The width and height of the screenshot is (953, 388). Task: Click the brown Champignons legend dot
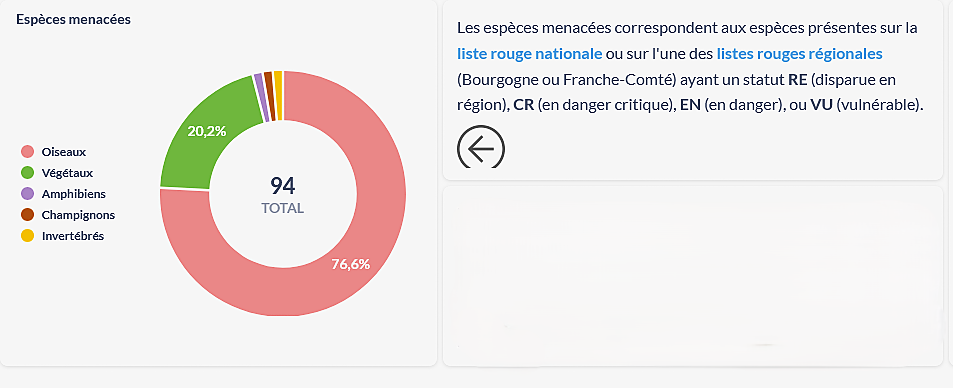coord(27,215)
